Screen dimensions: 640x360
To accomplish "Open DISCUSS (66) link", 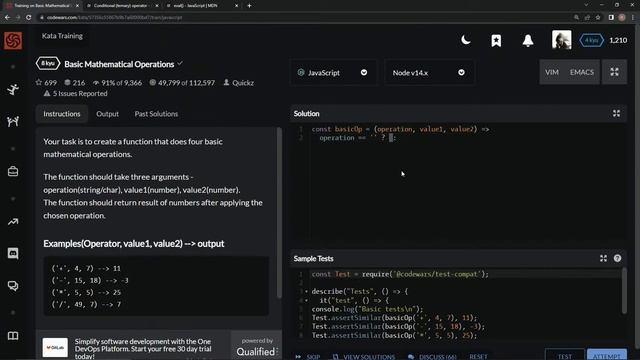I will (432, 356).
